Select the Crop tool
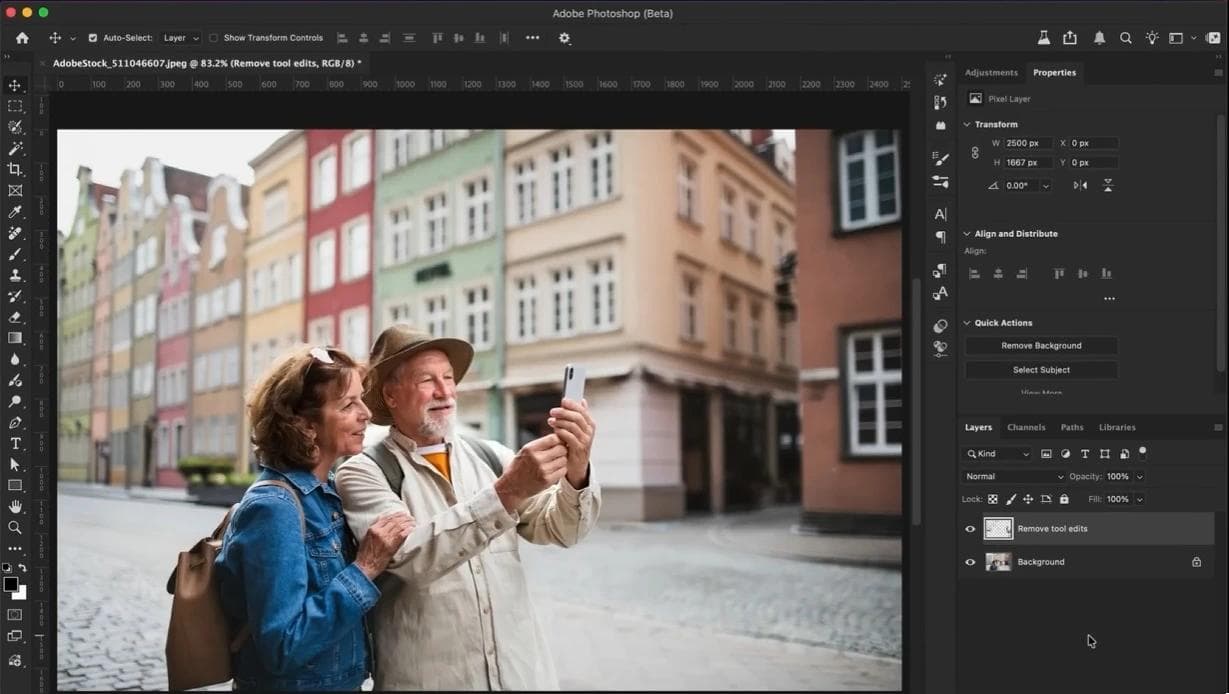The height and width of the screenshot is (694, 1229). [x=15, y=169]
